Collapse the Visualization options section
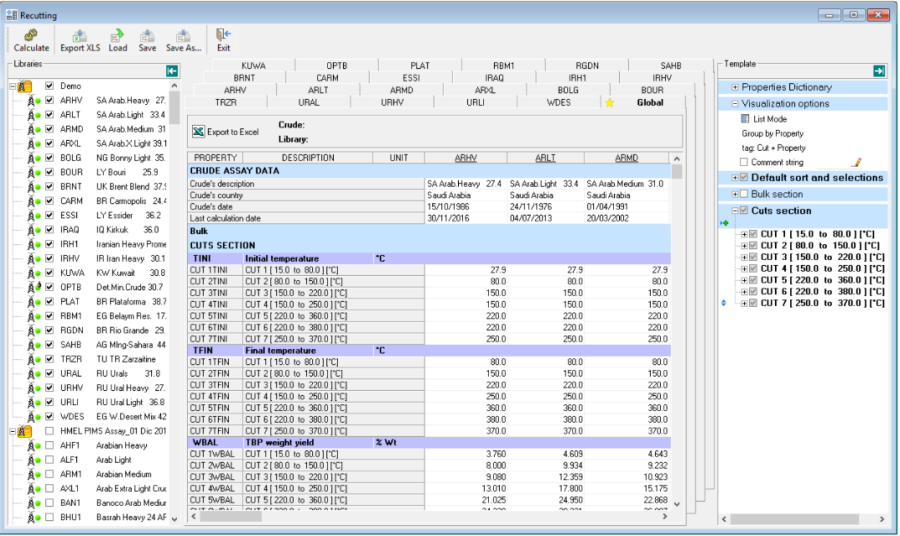 [735, 104]
